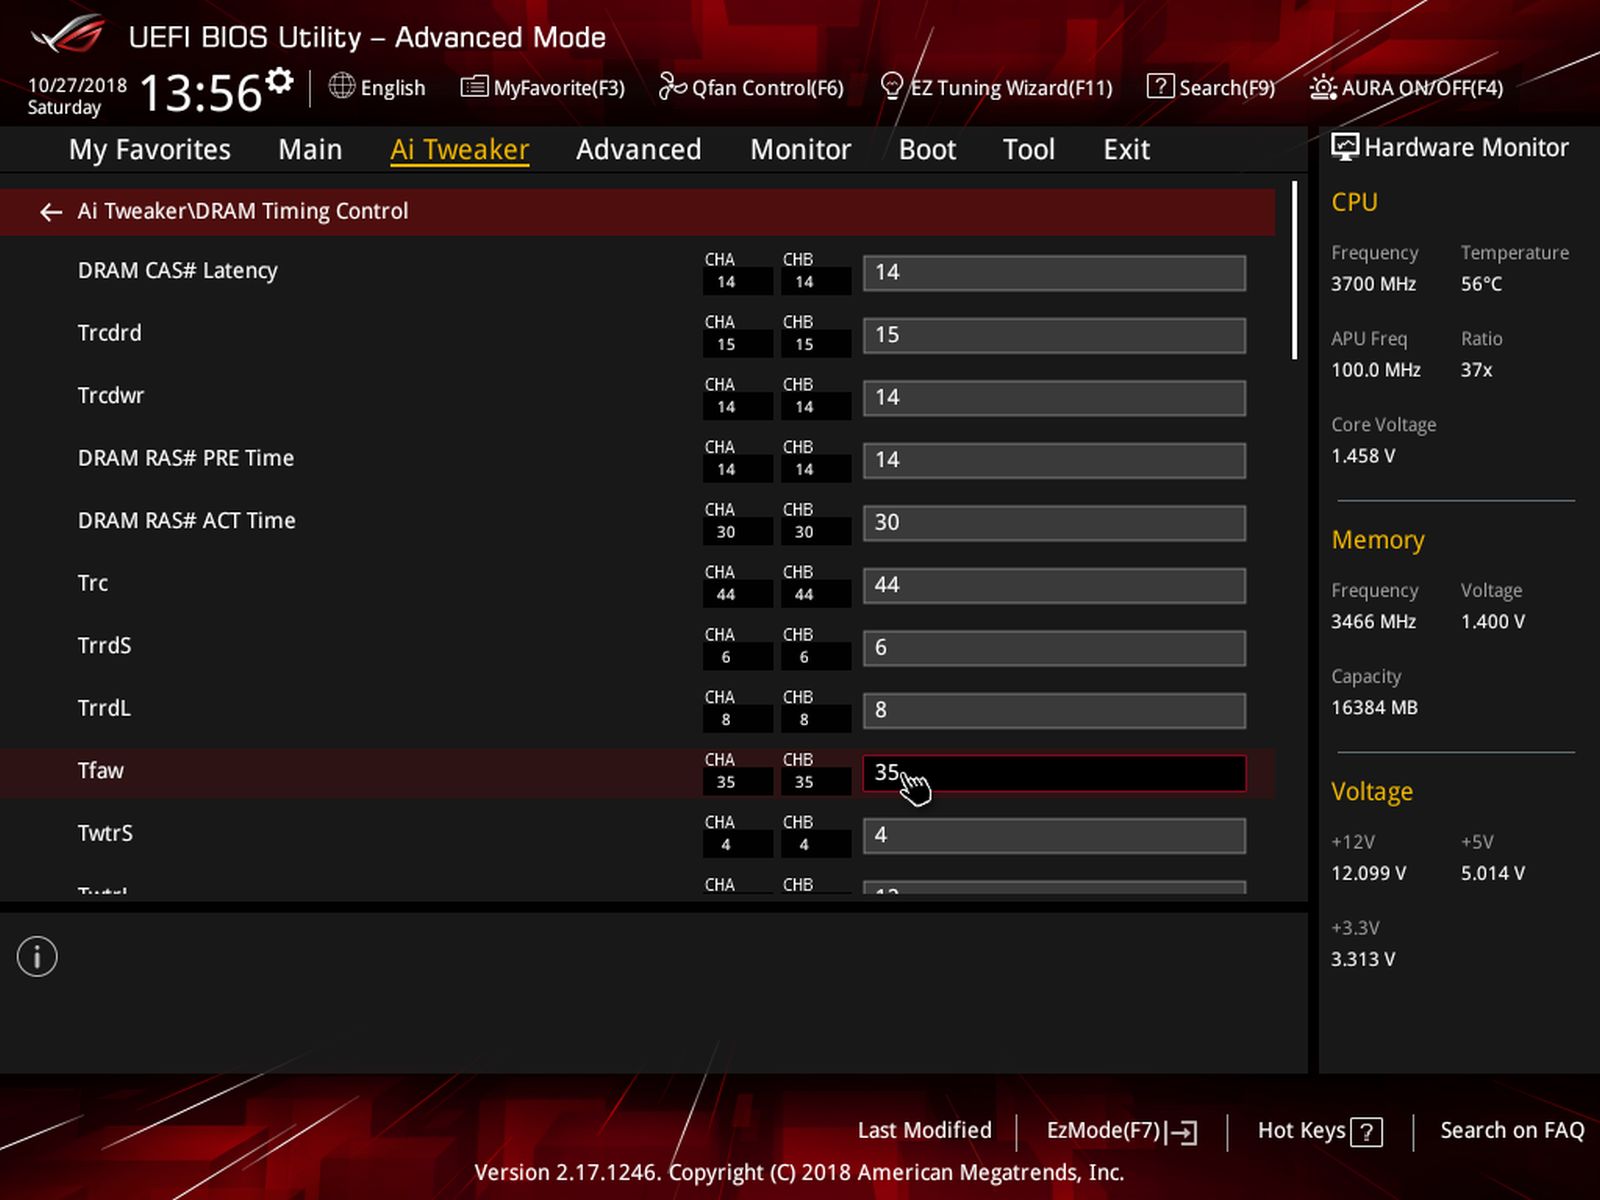This screenshot has height=1200, width=1600.
Task: Click the info icon in the help panel
Action: [37, 957]
